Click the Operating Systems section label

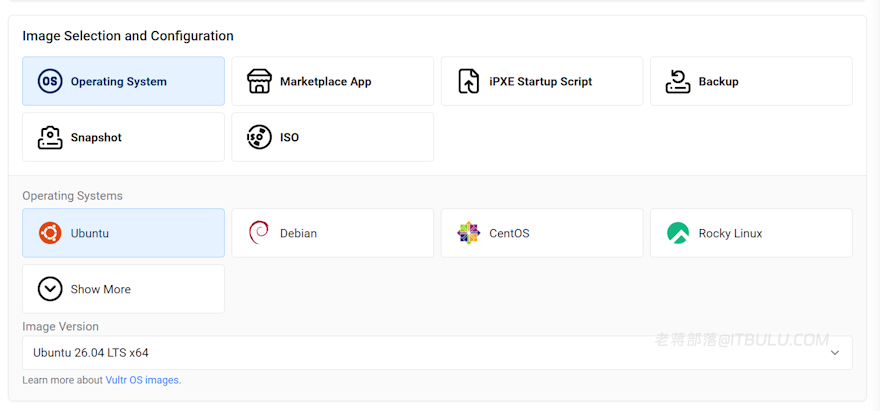coord(72,196)
